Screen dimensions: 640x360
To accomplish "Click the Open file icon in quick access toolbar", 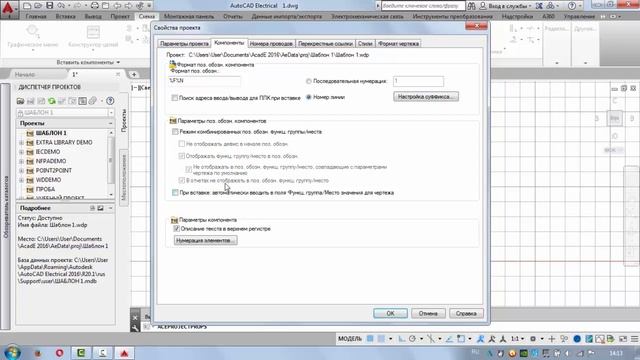I will pos(38,6).
